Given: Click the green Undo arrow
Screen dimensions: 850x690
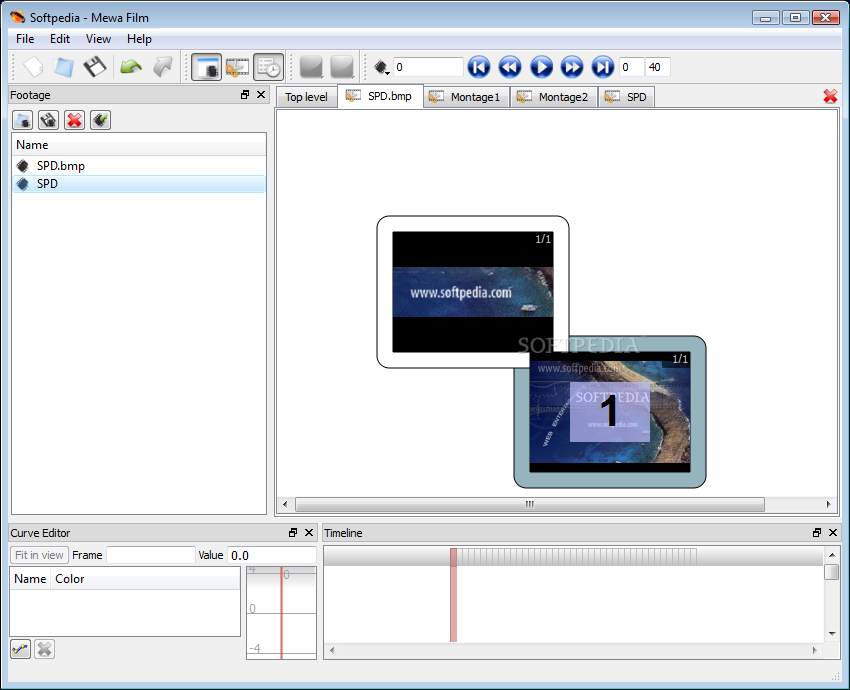Looking at the screenshot, I should click(x=131, y=67).
